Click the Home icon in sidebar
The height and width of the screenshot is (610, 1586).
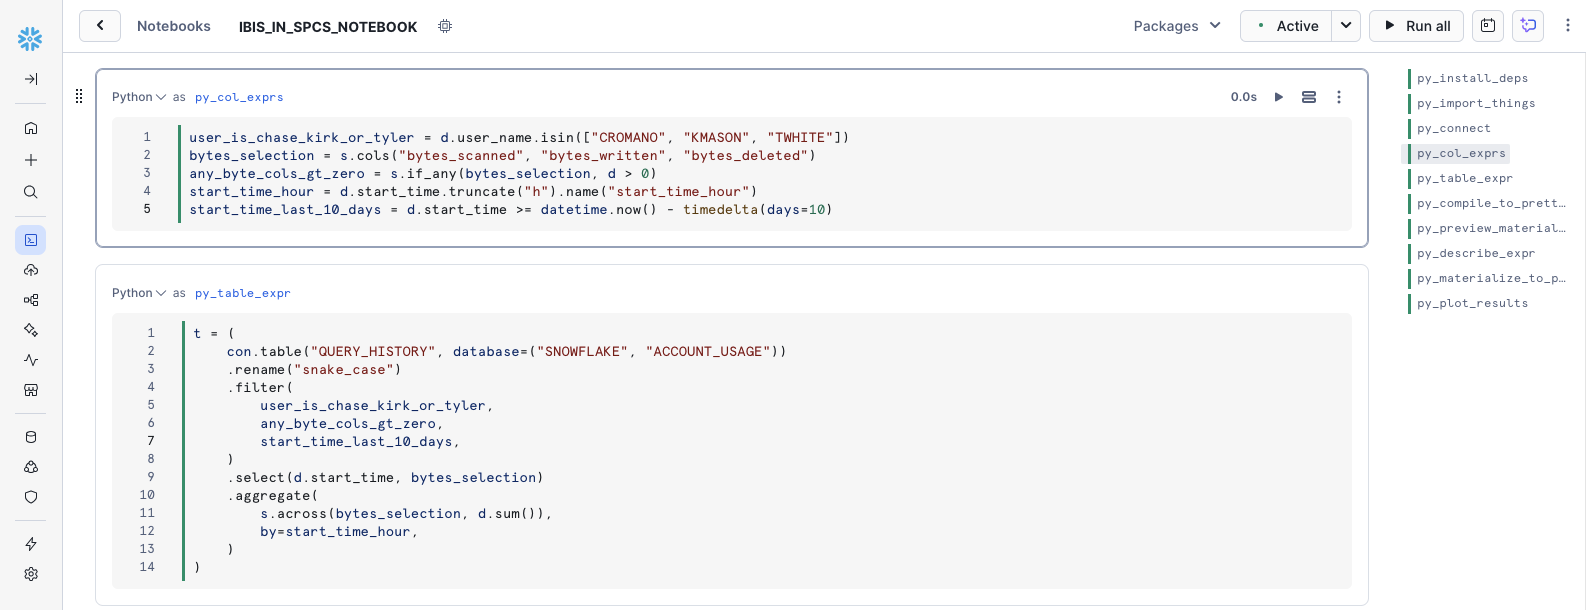[31, 128]
